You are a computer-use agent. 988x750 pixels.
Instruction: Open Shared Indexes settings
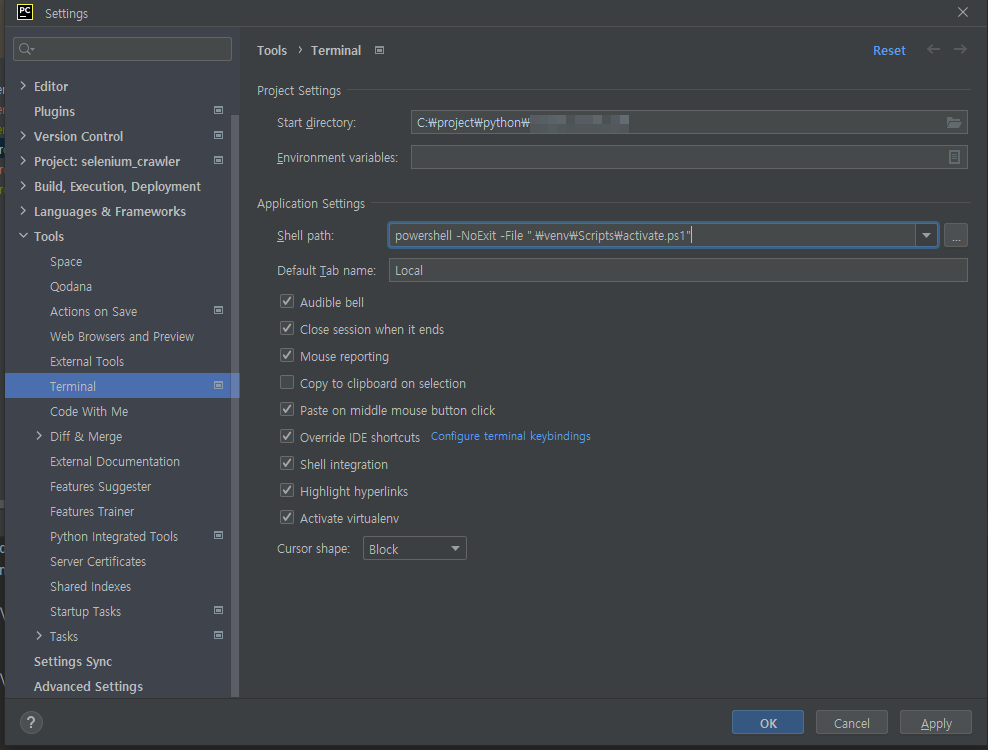[x=90, y=587]
